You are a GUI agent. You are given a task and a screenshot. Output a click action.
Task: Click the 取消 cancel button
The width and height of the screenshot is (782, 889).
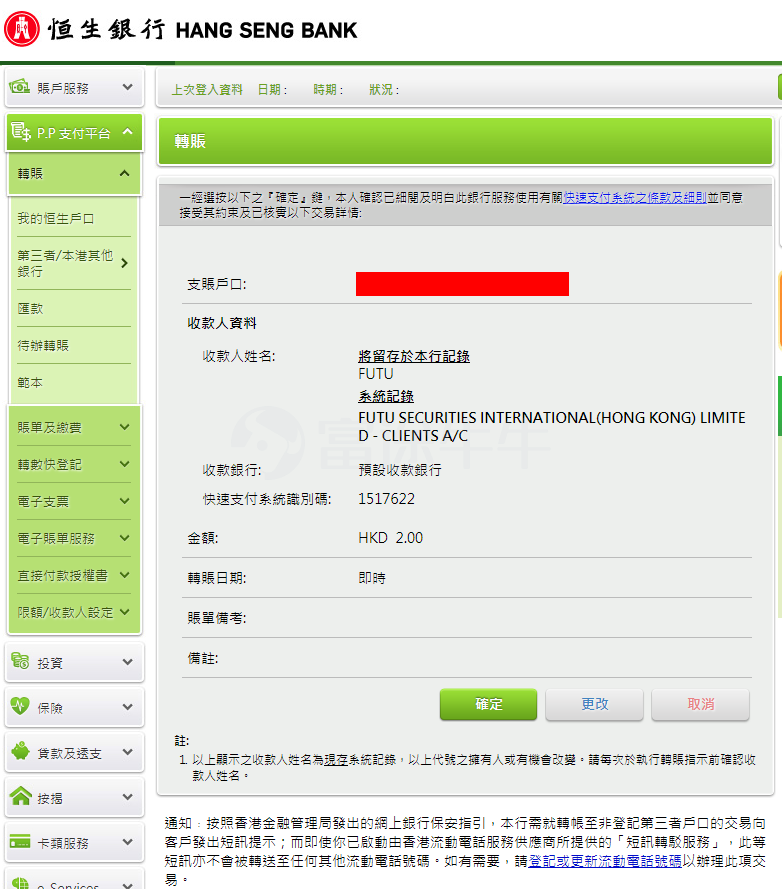tap(700, 704)
